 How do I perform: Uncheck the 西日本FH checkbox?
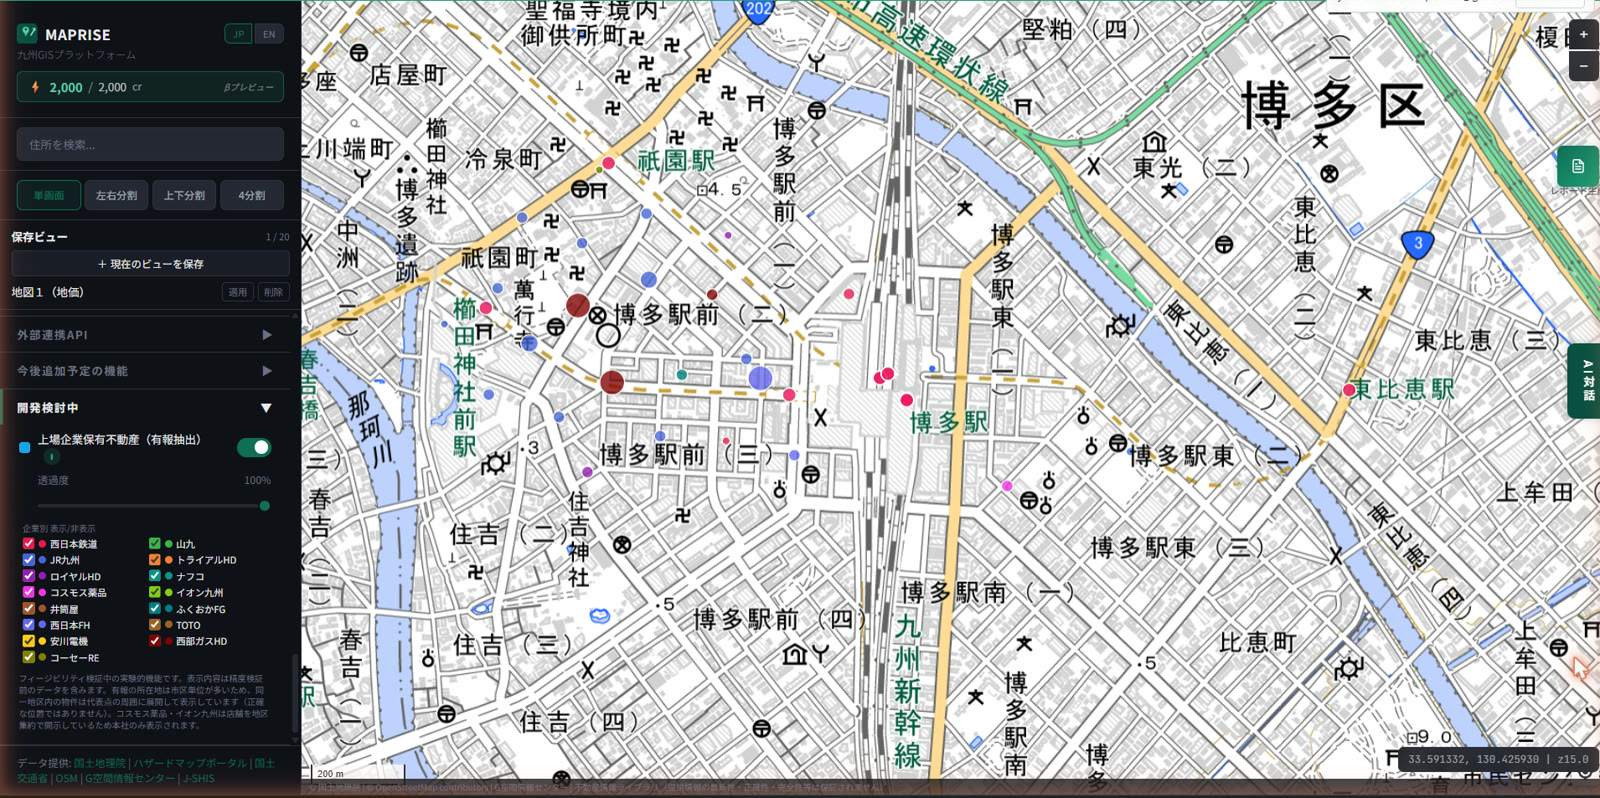pos(29,625)
